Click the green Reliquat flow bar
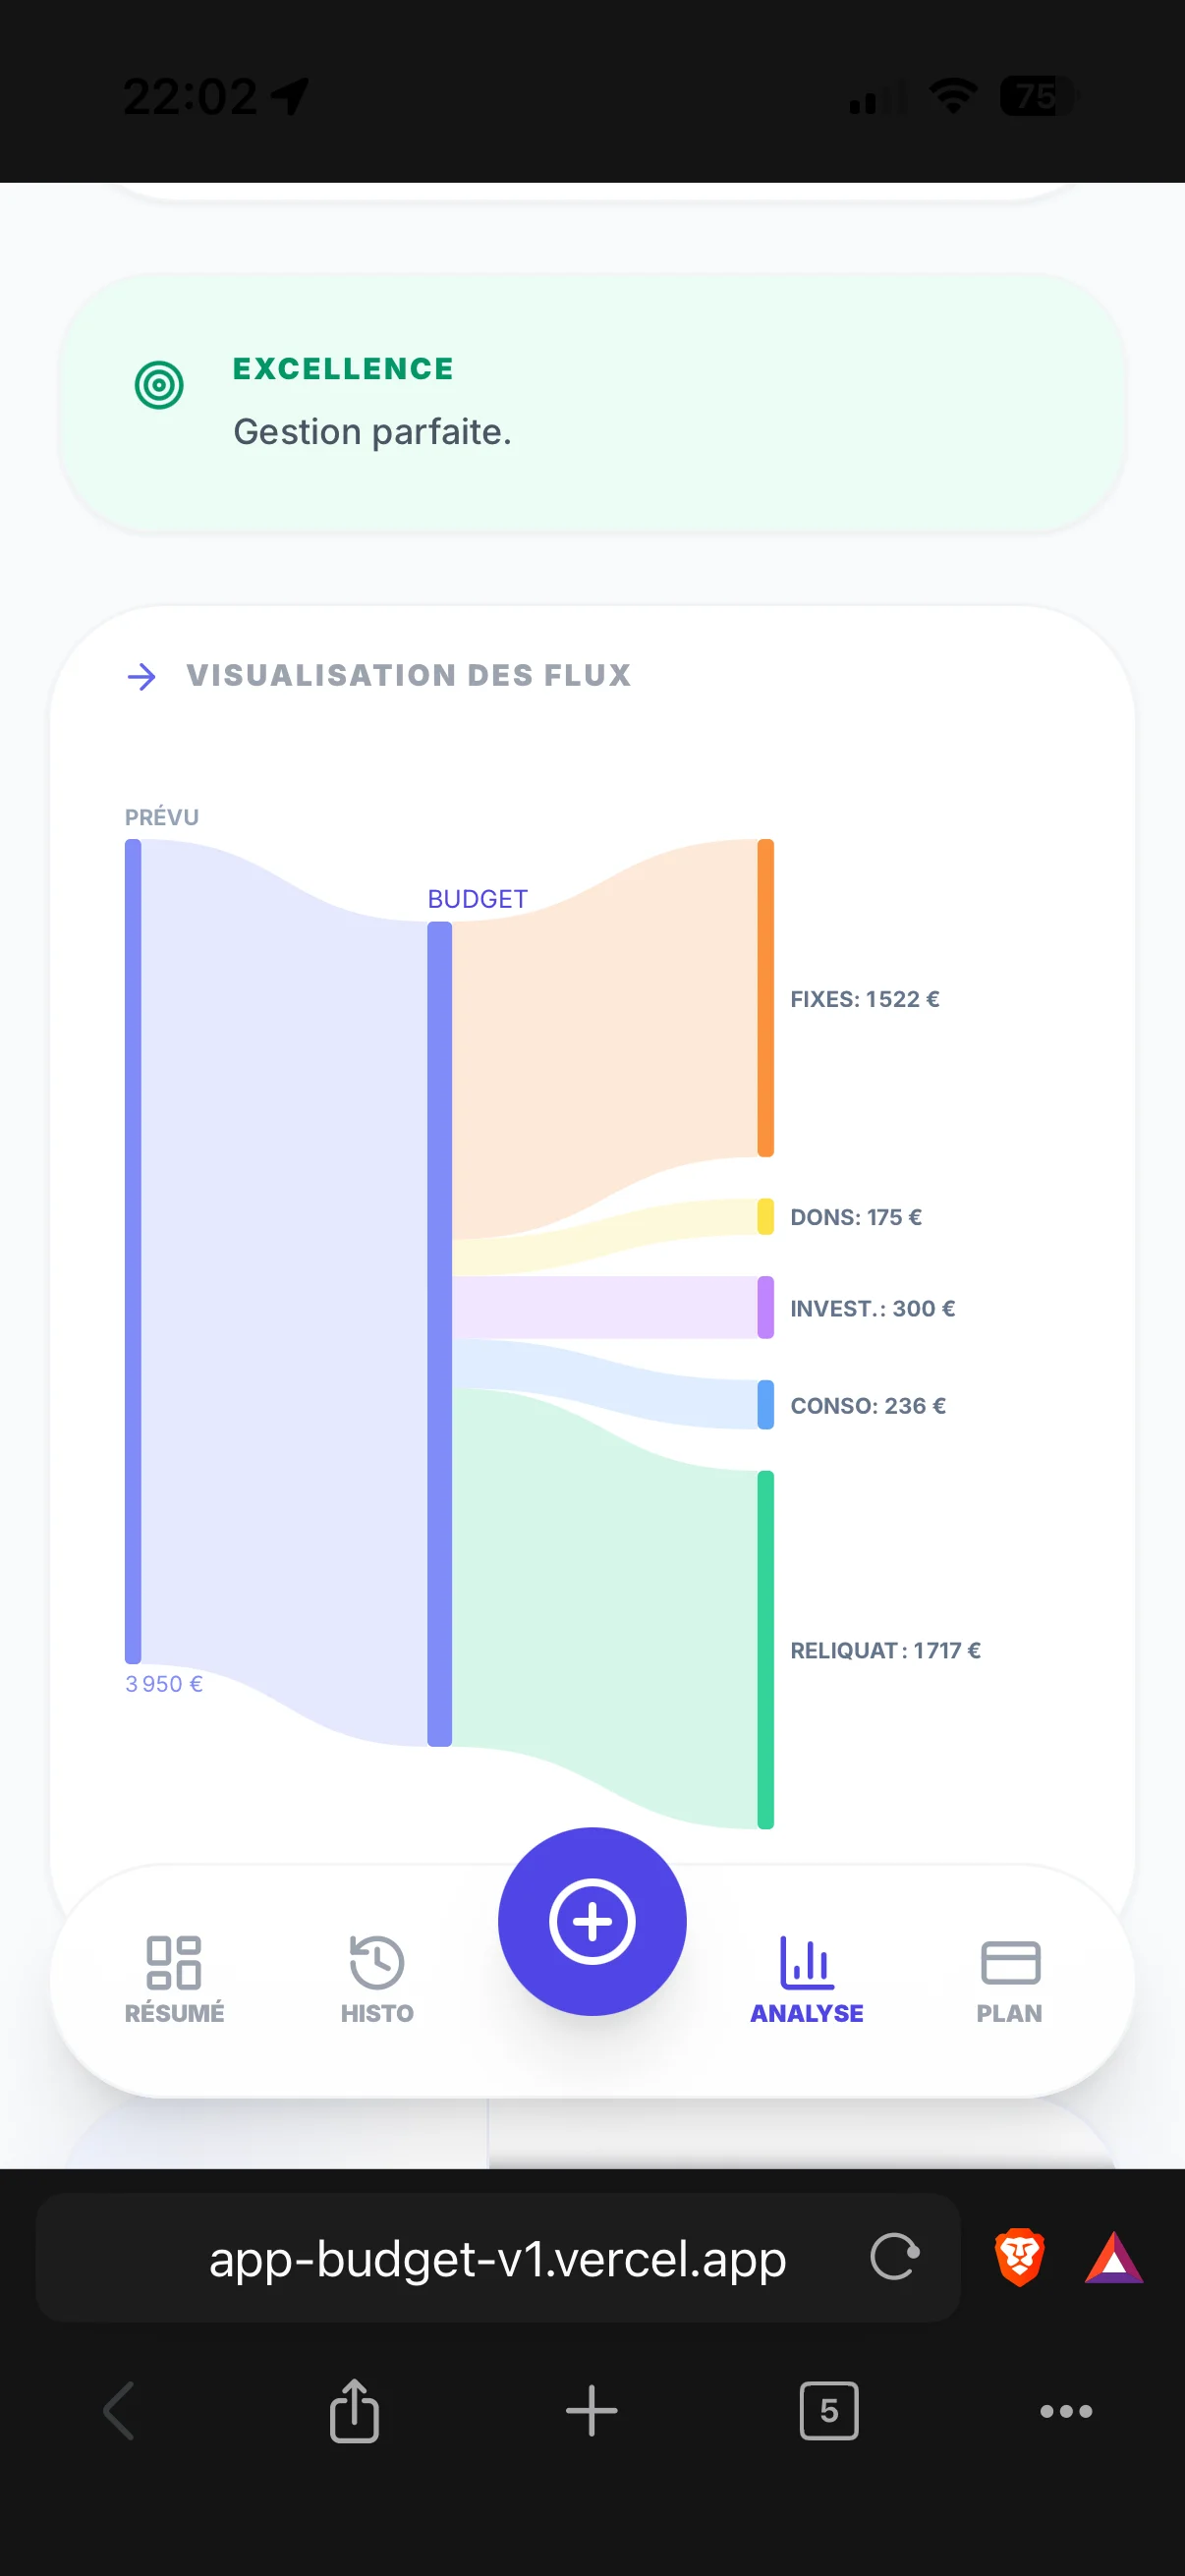 click(x=766, y=1649)
